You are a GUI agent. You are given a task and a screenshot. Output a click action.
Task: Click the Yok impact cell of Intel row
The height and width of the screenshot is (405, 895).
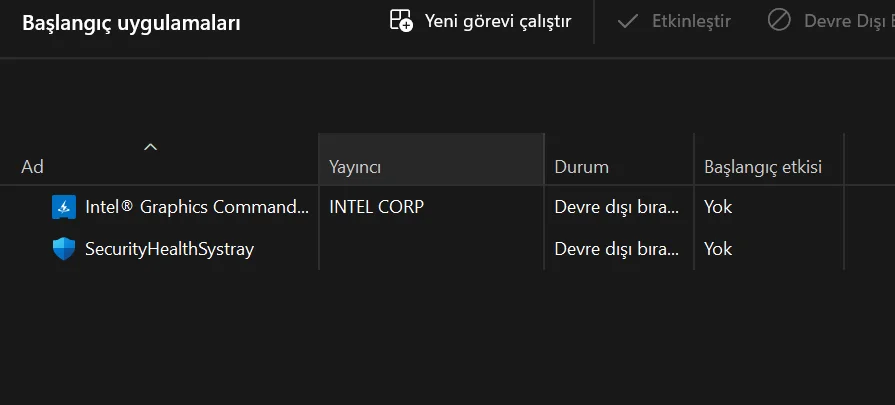(x=717, y=208)
